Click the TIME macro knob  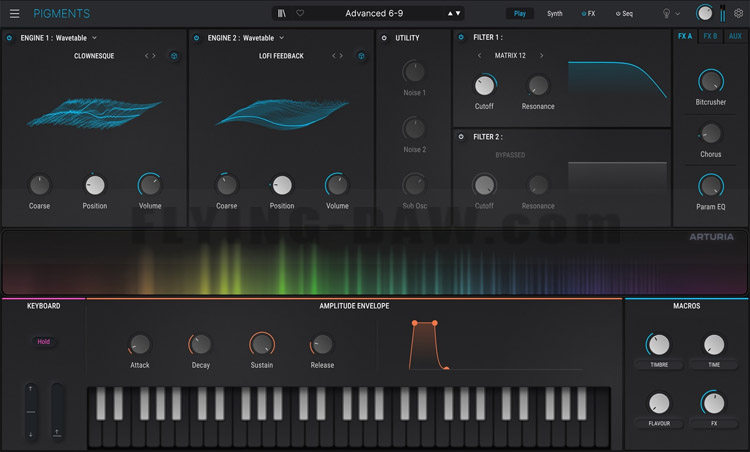714,344
